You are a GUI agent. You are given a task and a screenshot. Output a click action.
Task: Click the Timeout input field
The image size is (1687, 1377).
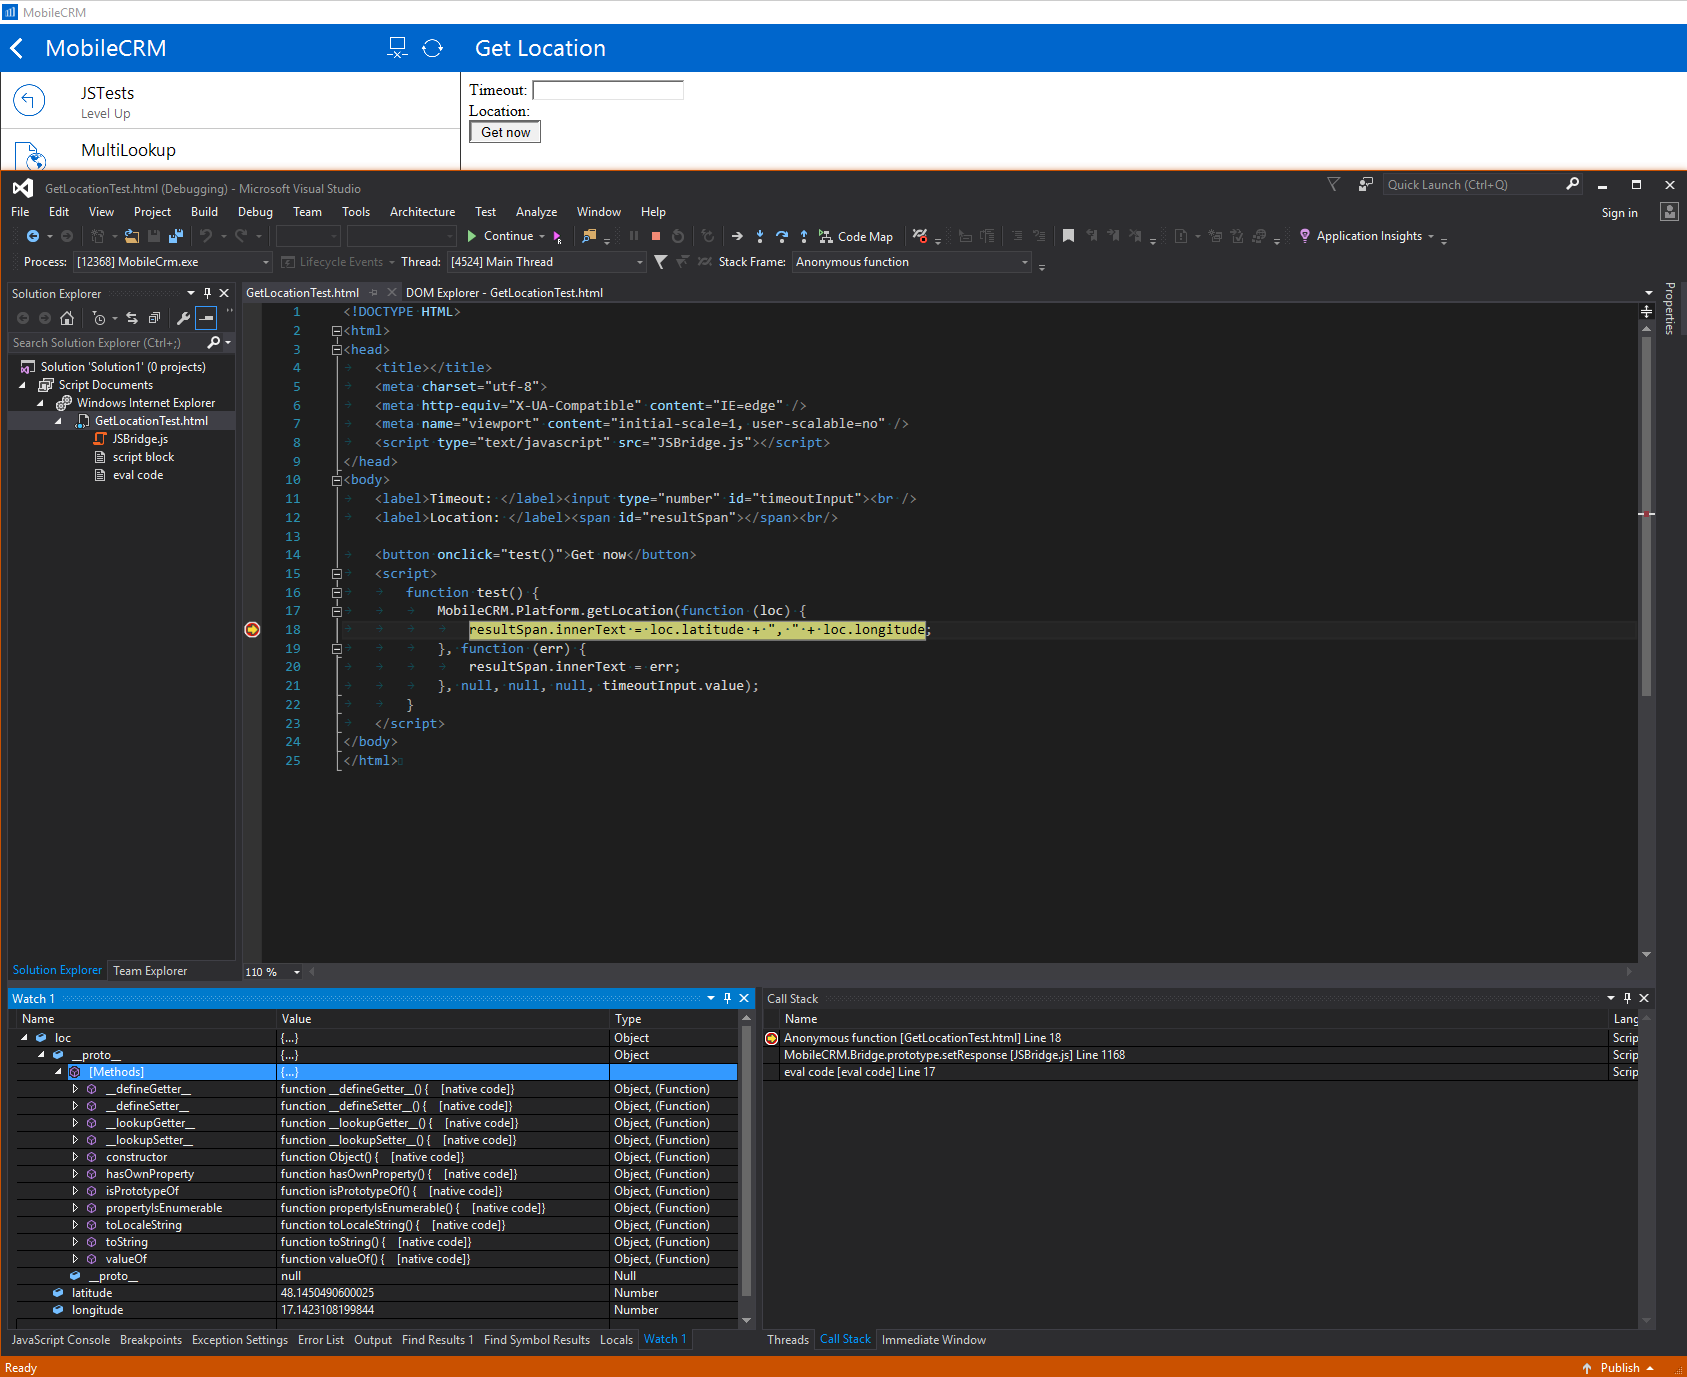pyautogui.click(x=608, y=90)
